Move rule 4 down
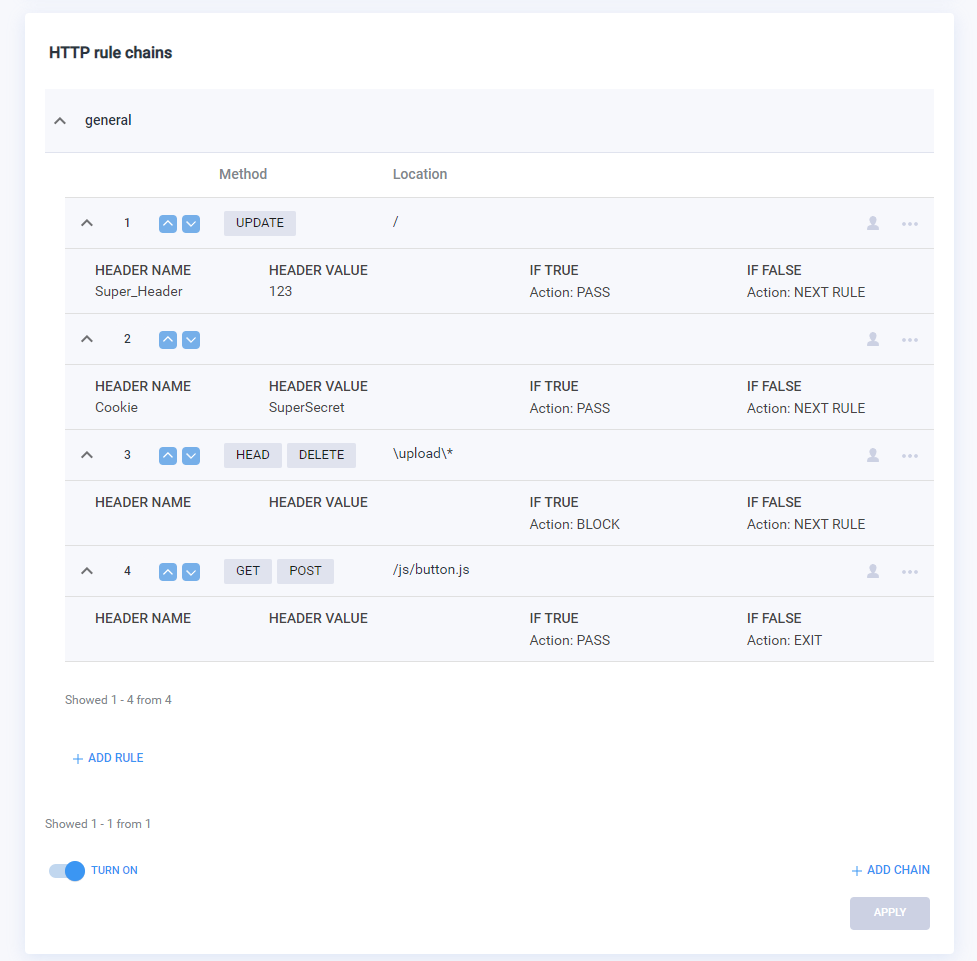 191,571
